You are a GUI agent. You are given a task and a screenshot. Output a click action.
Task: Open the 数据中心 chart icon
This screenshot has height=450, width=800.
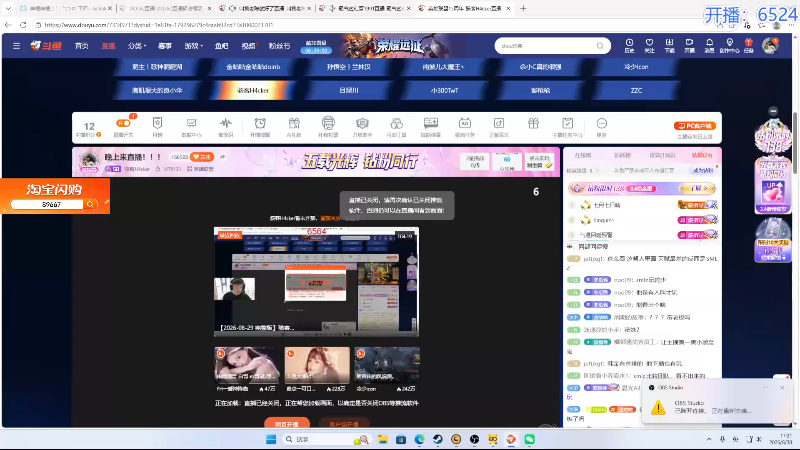[191, 127]
